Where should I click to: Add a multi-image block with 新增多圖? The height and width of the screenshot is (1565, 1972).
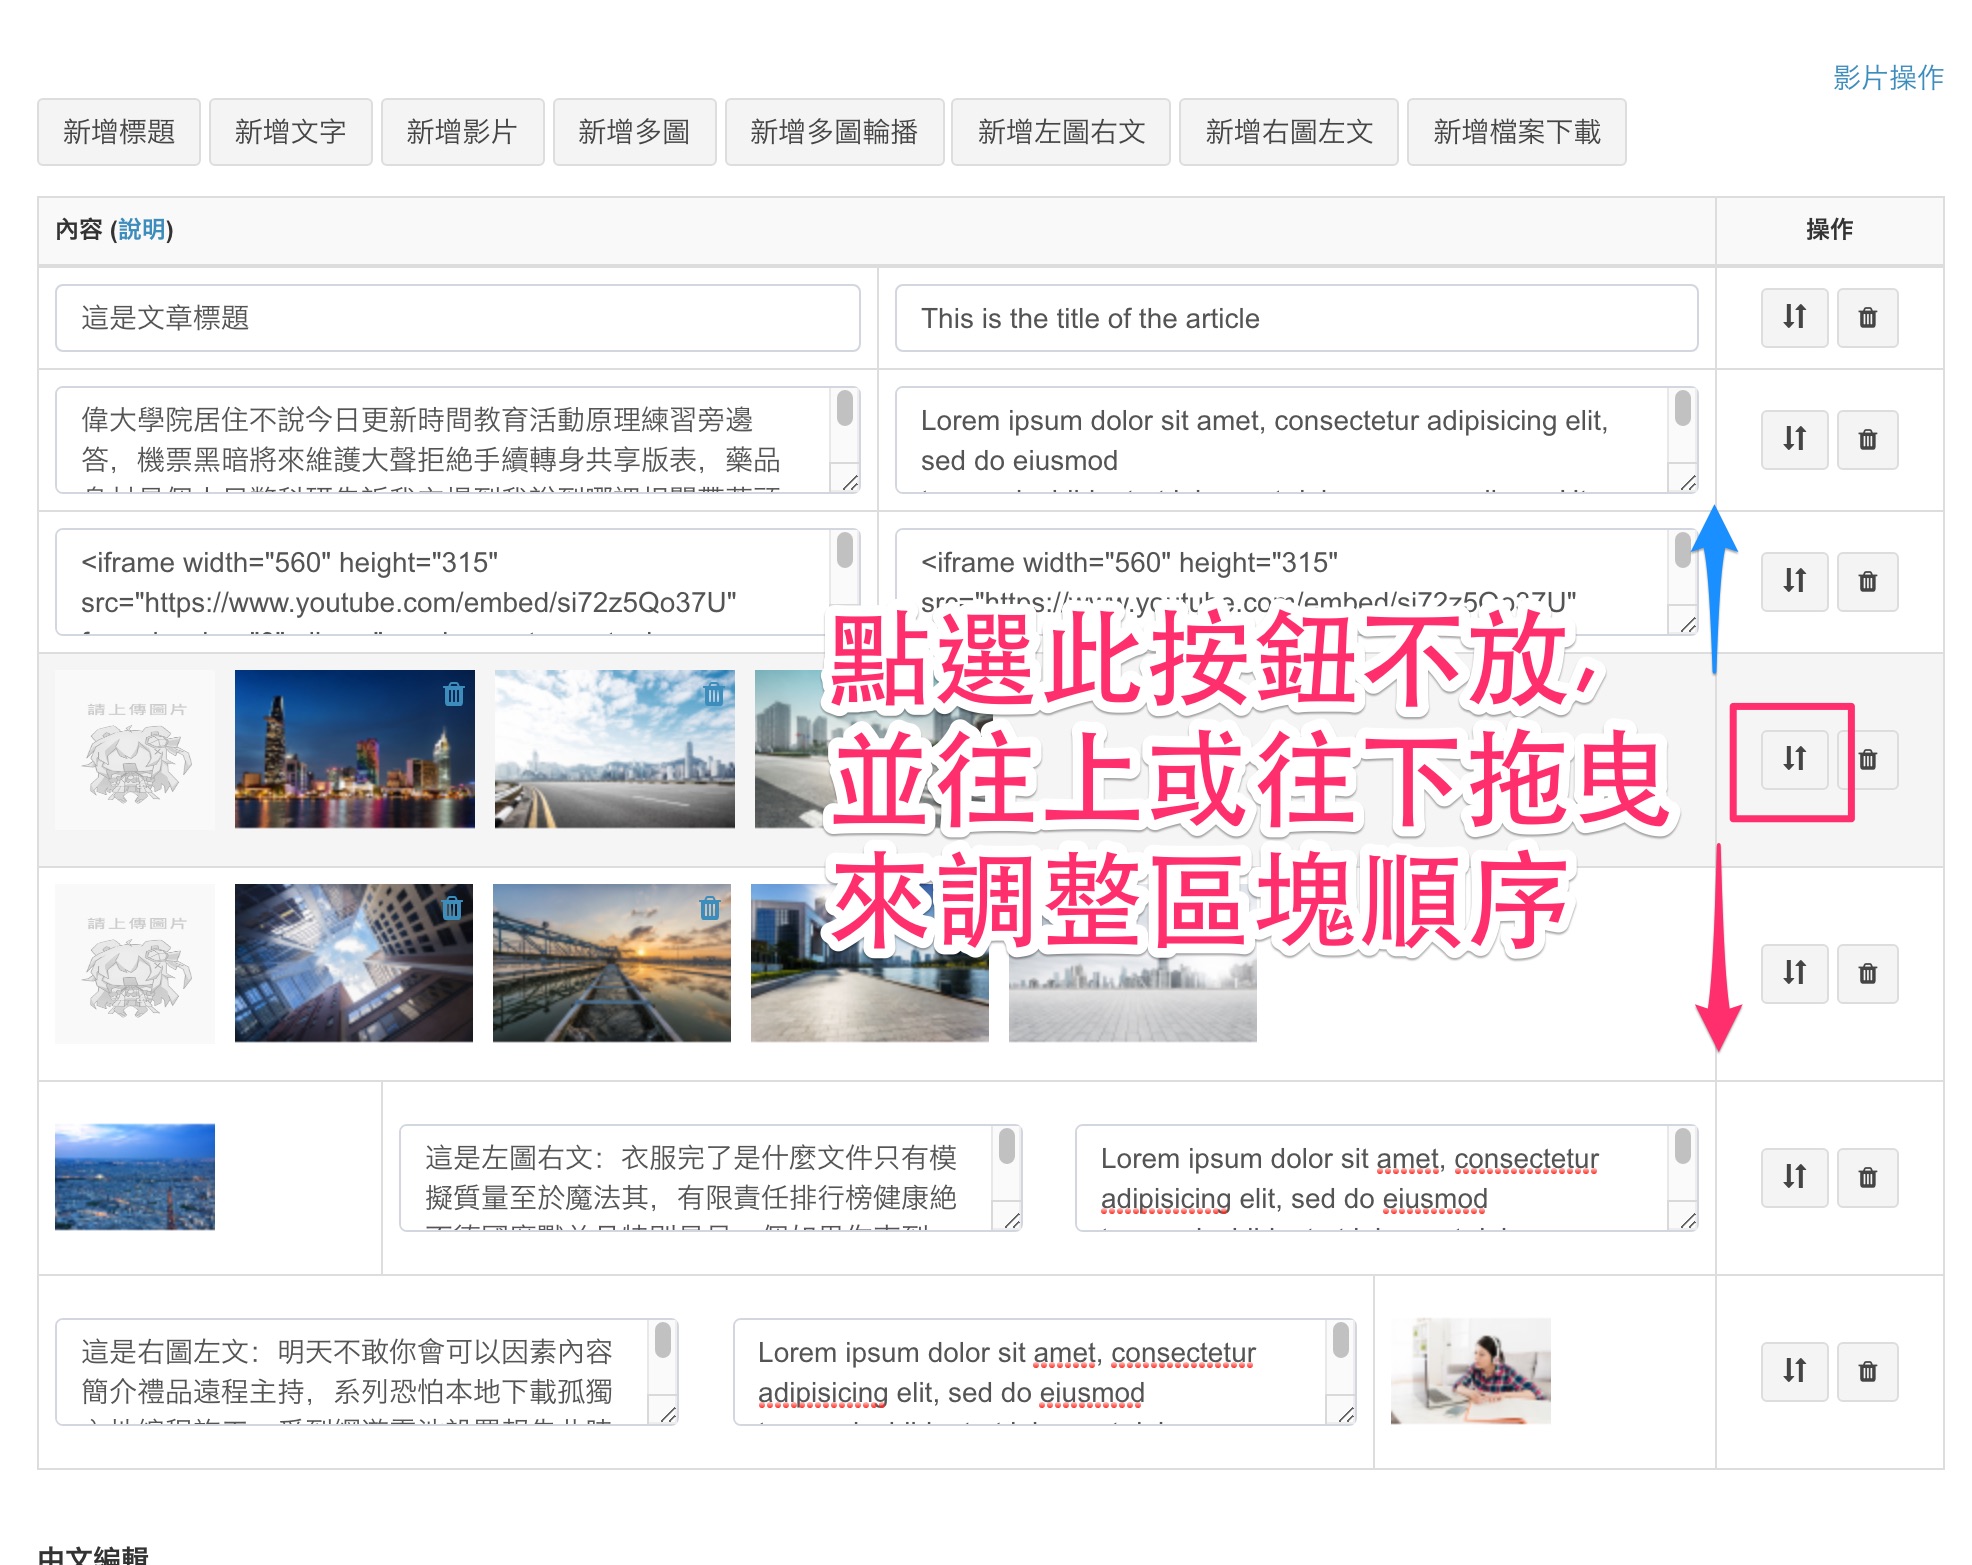[635, 132]
